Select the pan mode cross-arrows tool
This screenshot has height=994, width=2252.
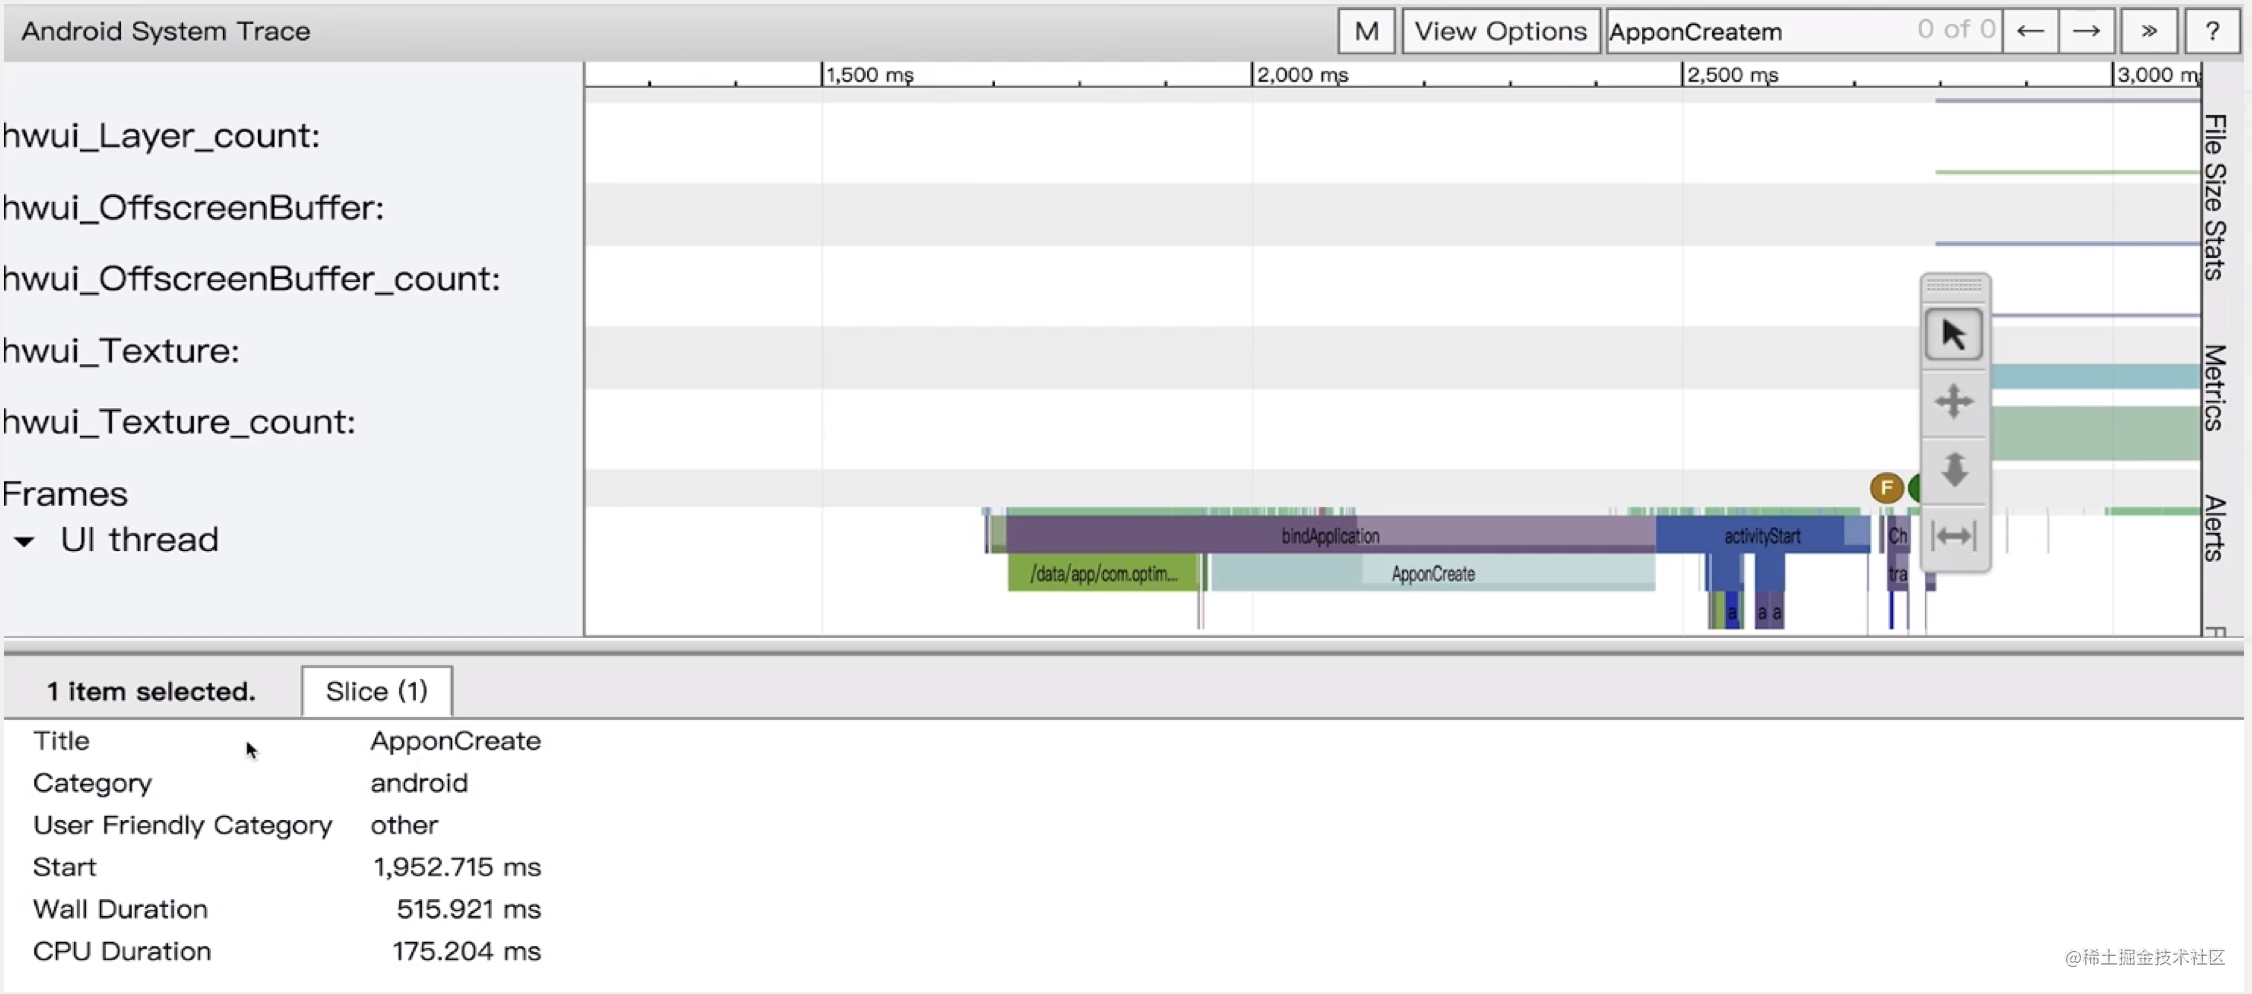click(1954, 402)
